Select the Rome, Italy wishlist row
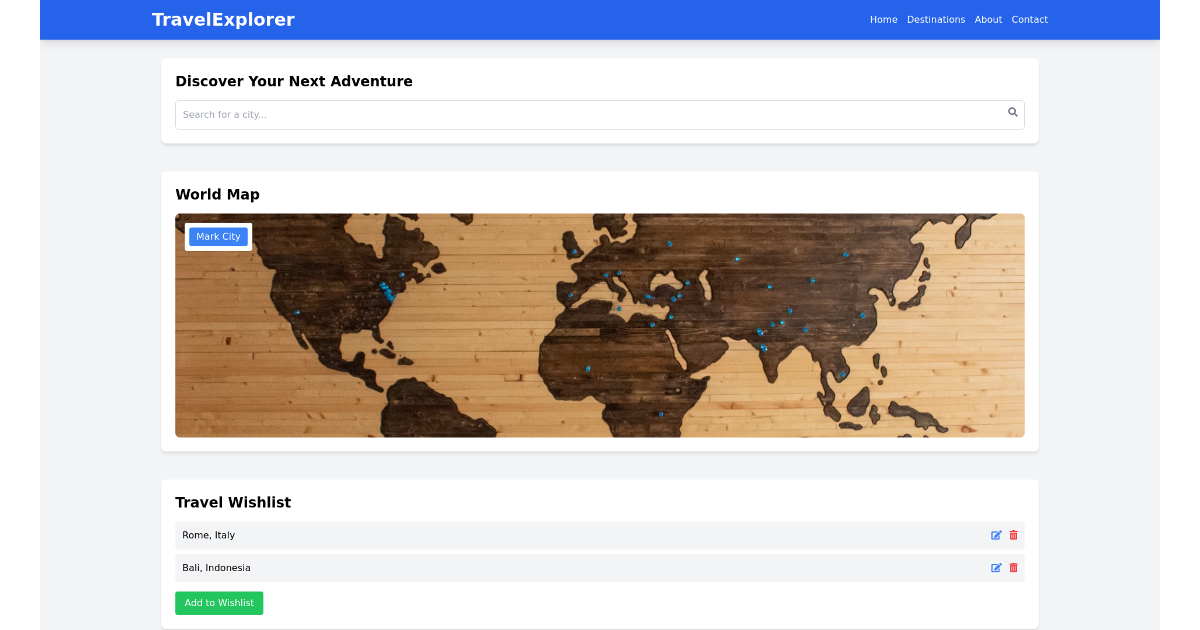 (x=600, y=535)
